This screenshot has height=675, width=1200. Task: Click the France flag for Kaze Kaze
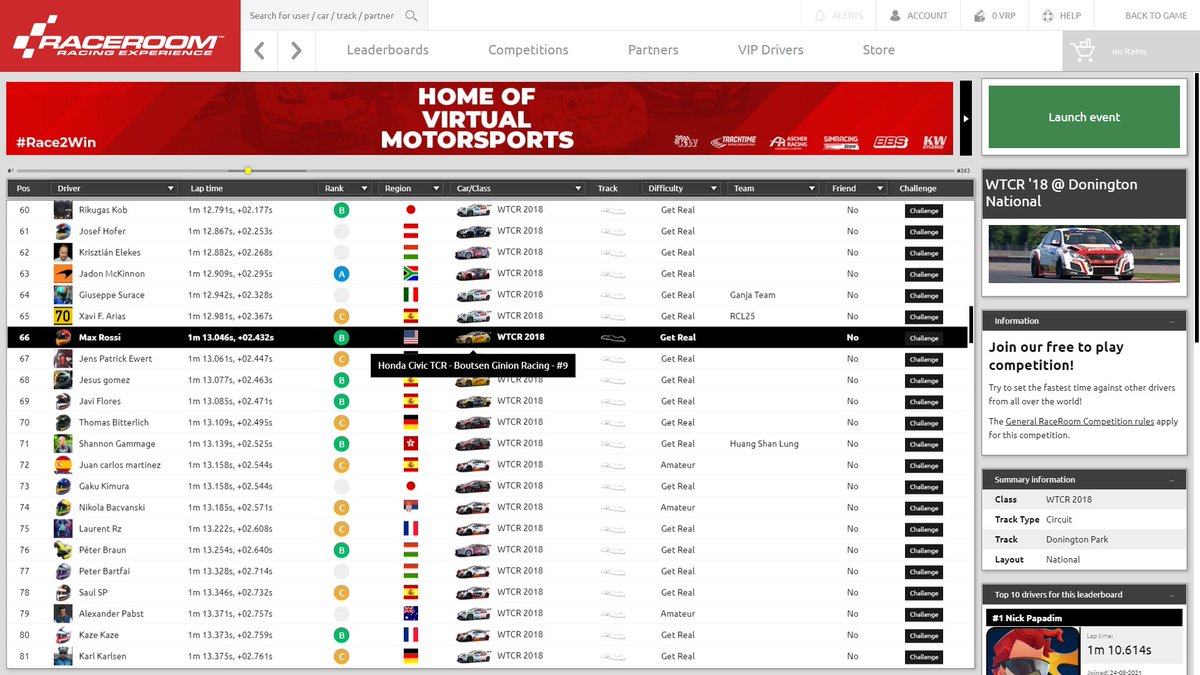(410, 635)
